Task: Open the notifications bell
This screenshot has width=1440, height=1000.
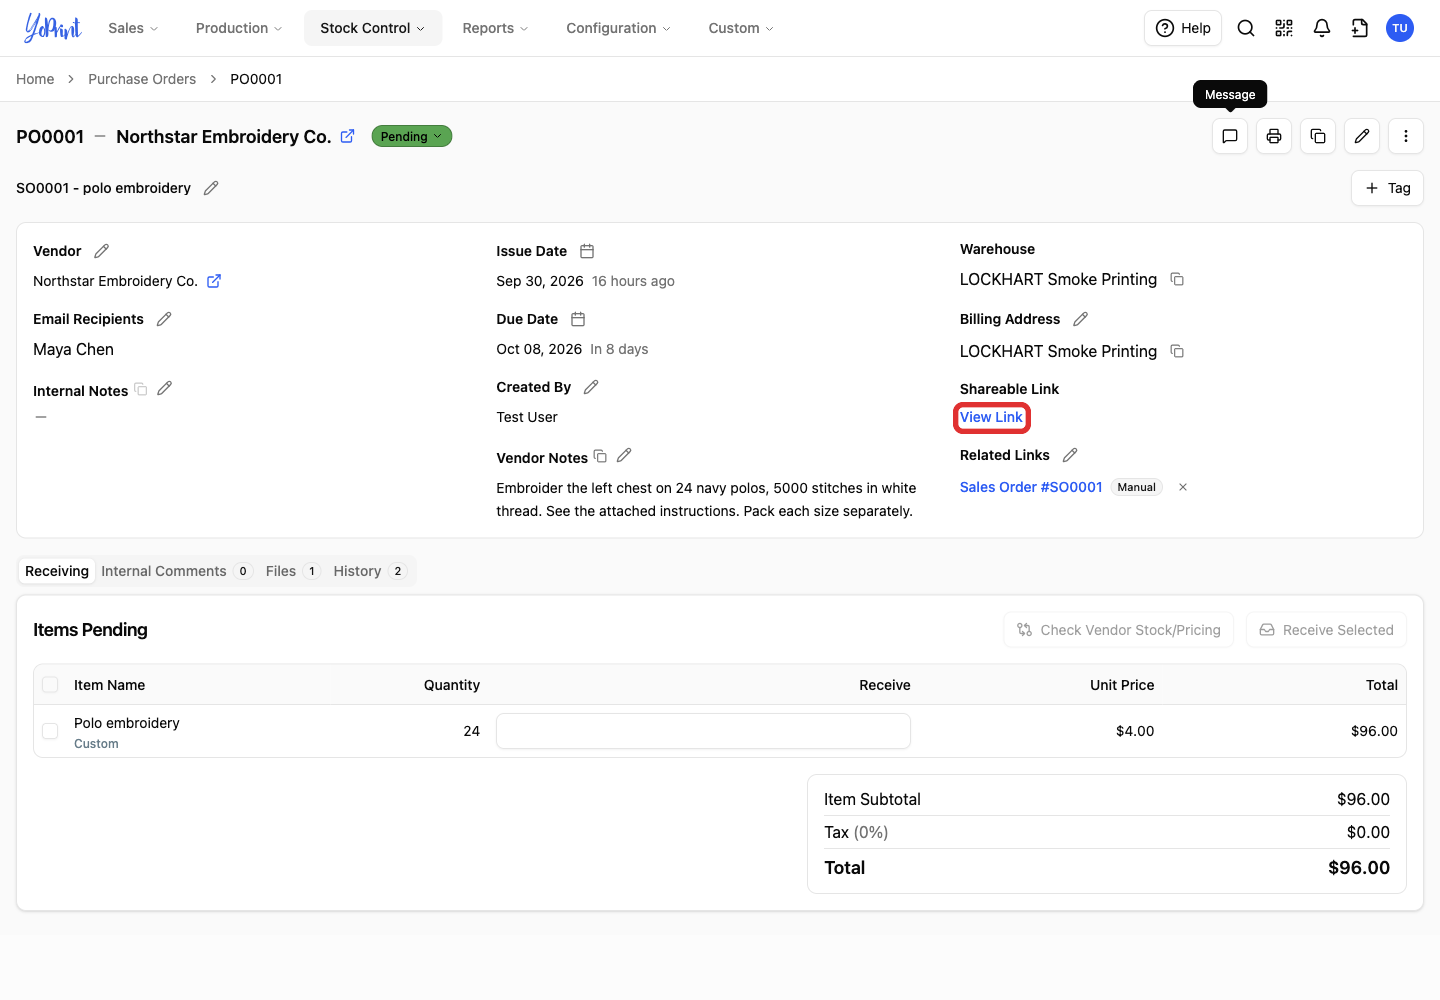Action: (1322, 28)
